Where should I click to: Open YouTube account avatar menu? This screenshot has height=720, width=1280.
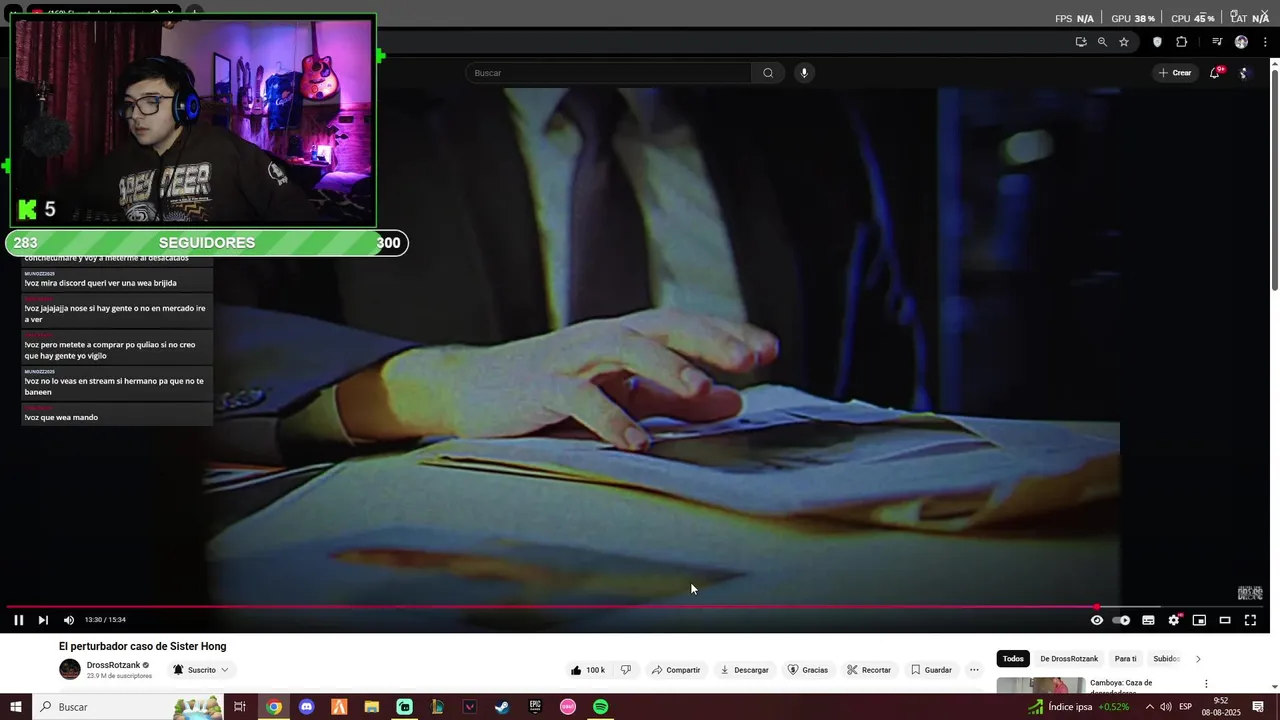click(1245, 73)
